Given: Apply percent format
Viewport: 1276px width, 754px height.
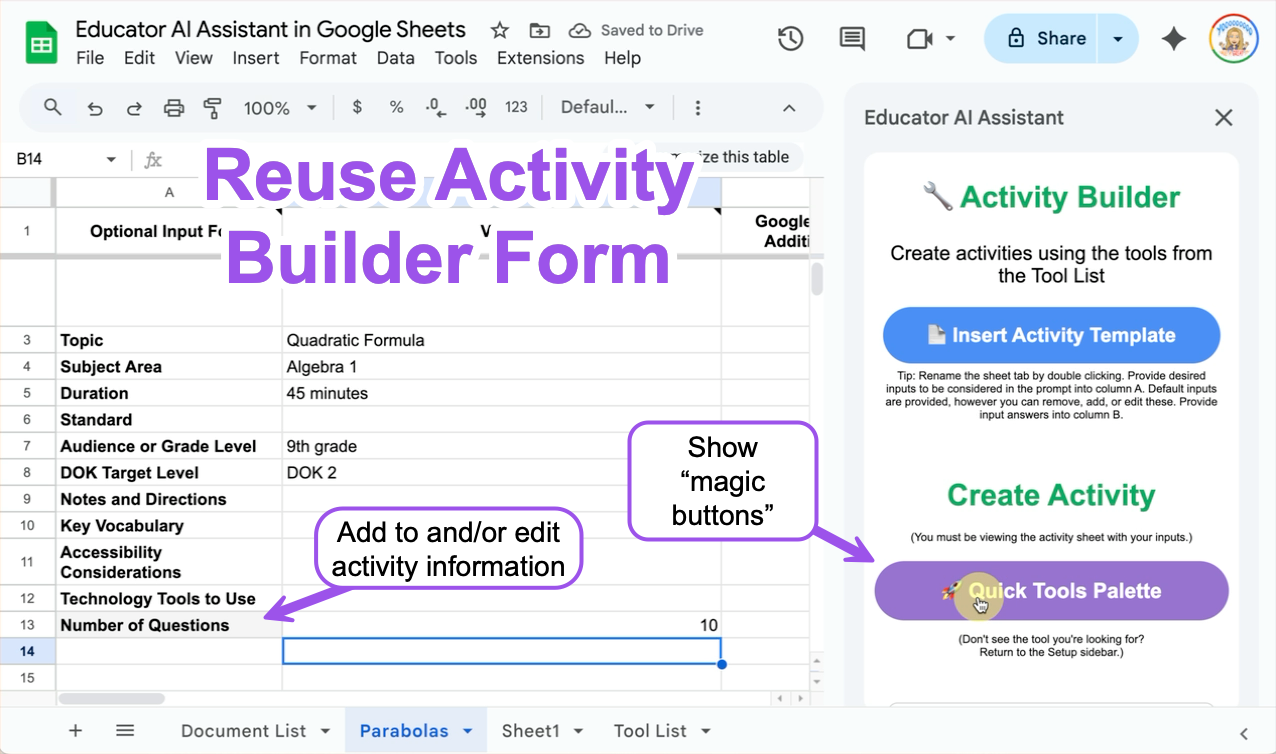Looking at the screenshot, I should click(396, 107).
